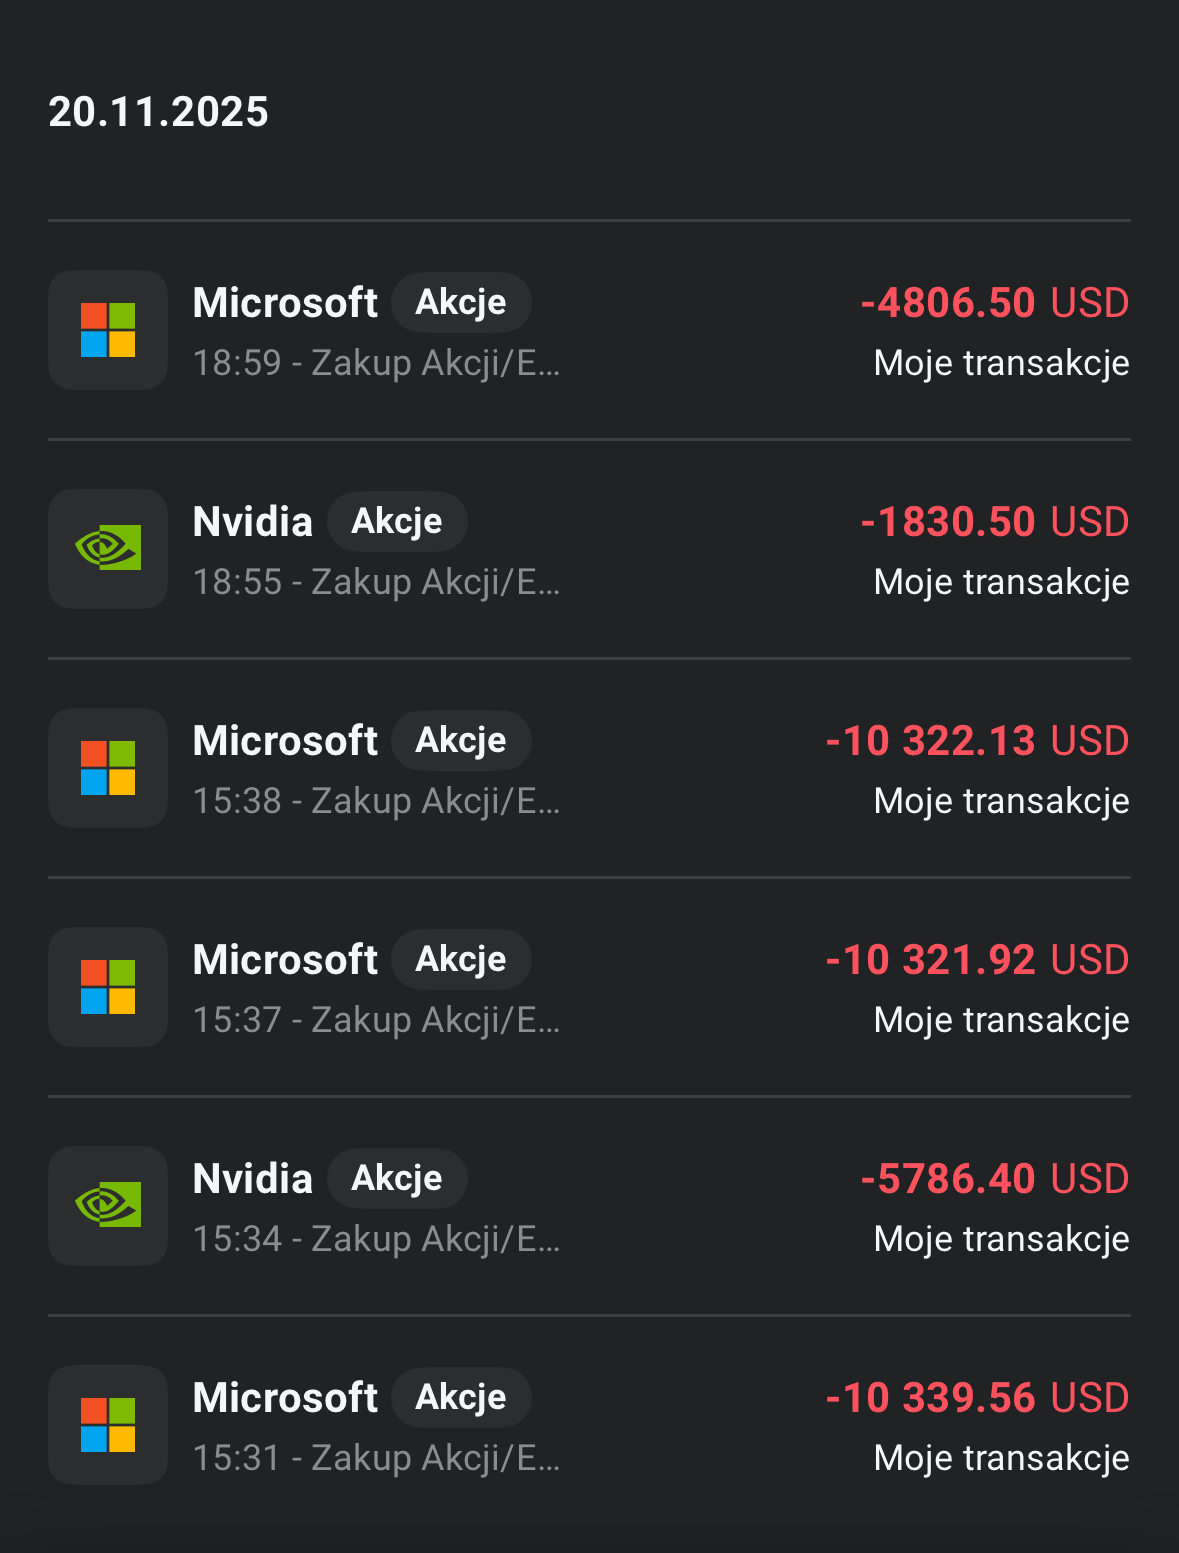Select the -5786.40 USD Nvidia amount
The height and width of the screenshot is (1553, 1179).
[x=994, y=1179]
